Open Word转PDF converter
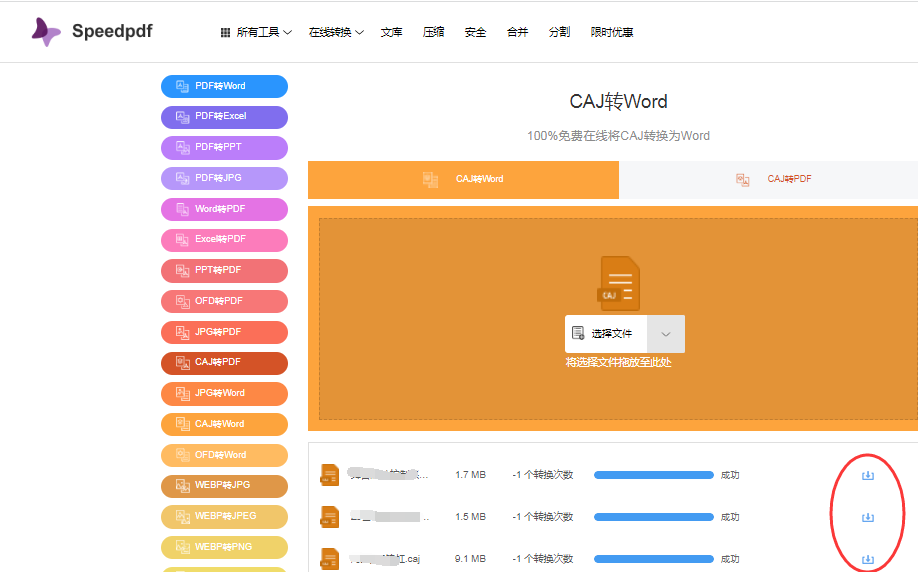Image resolution: width=918 pixels, height=572 pixels. (224, 209)
